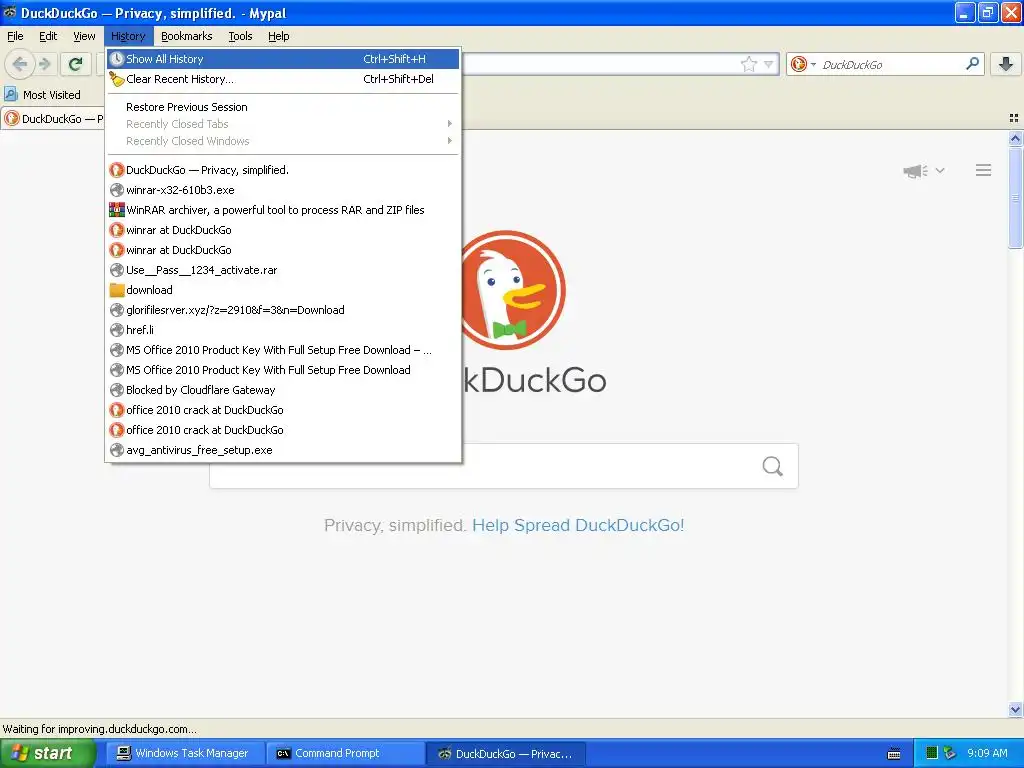Open history entry Use__Pass__1234_activate.rar

(283, 270)
